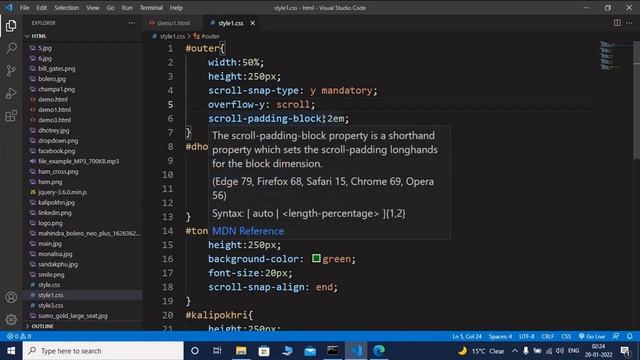Open File Explorer from taskbar
The image size is (640, 360).
241,351
